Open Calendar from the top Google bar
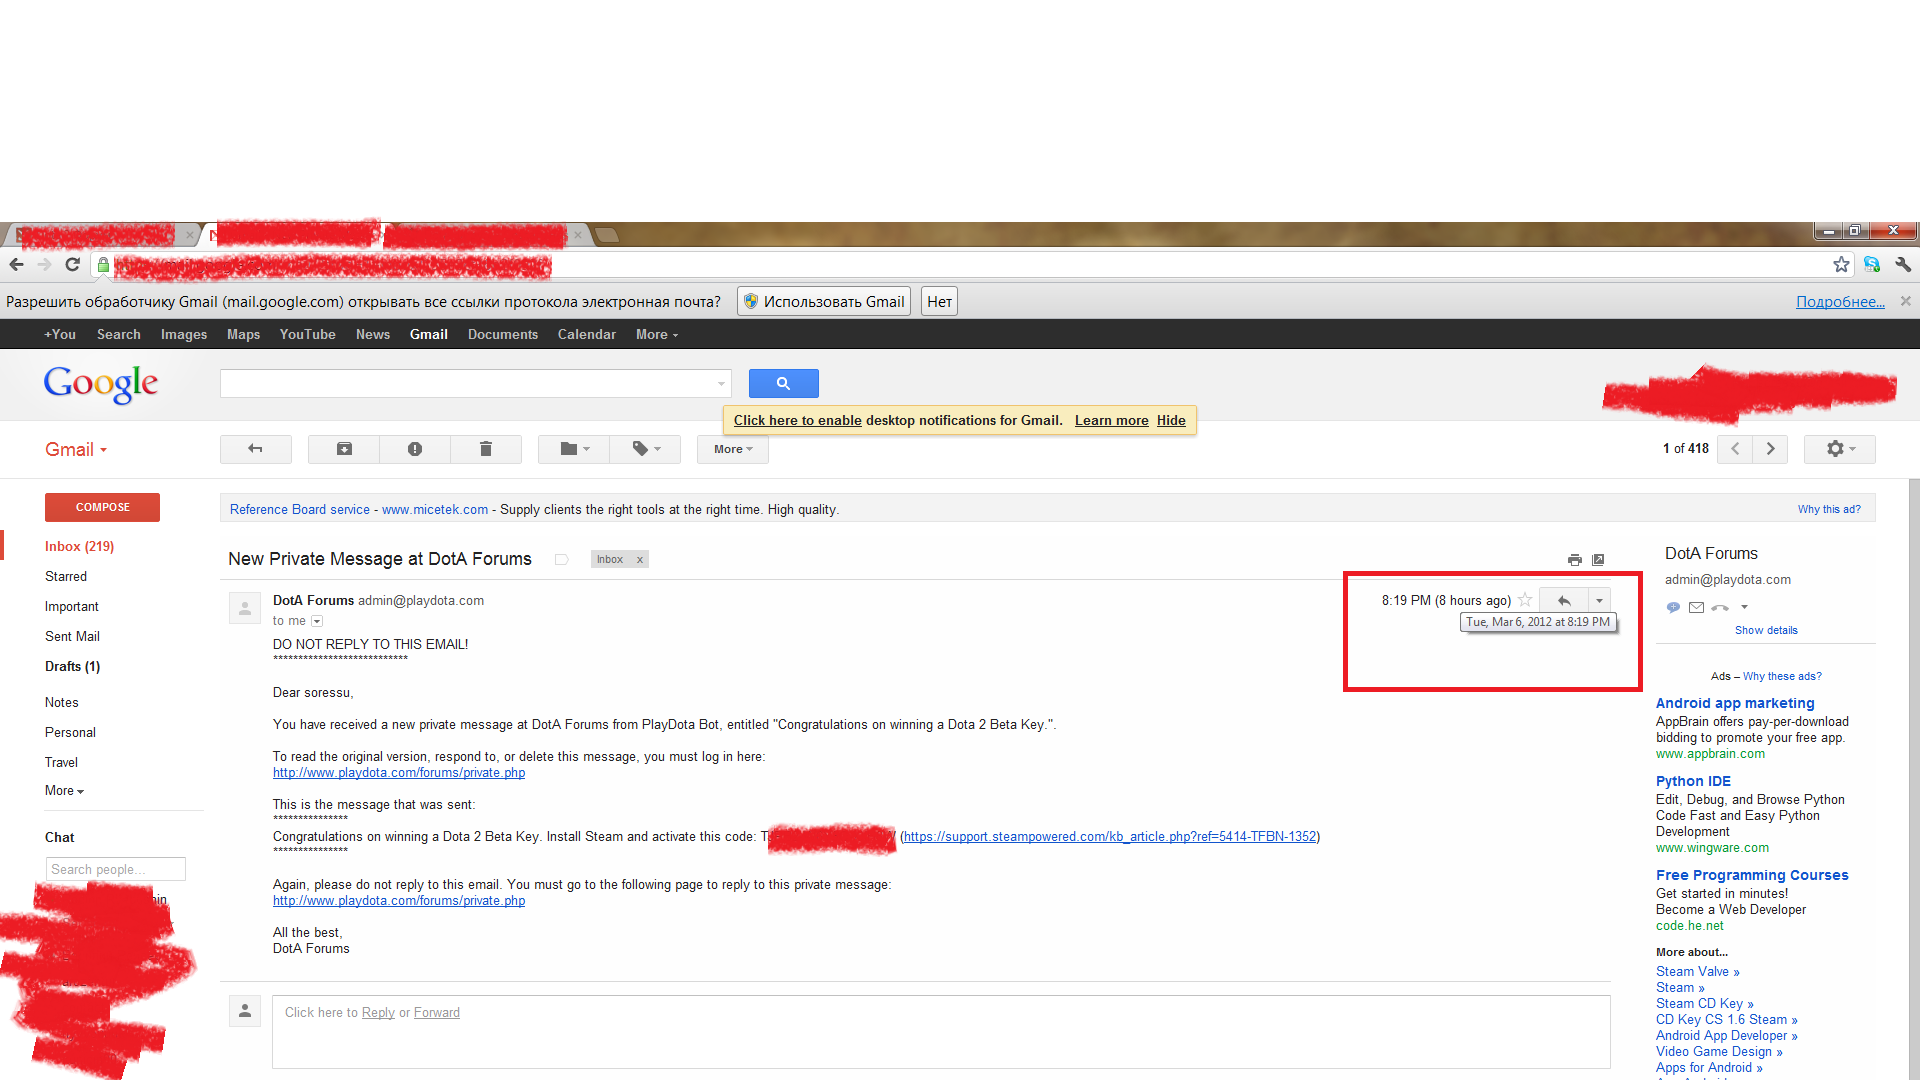Viewport: 1920px width, 1080px height. [x=586, y=335]
